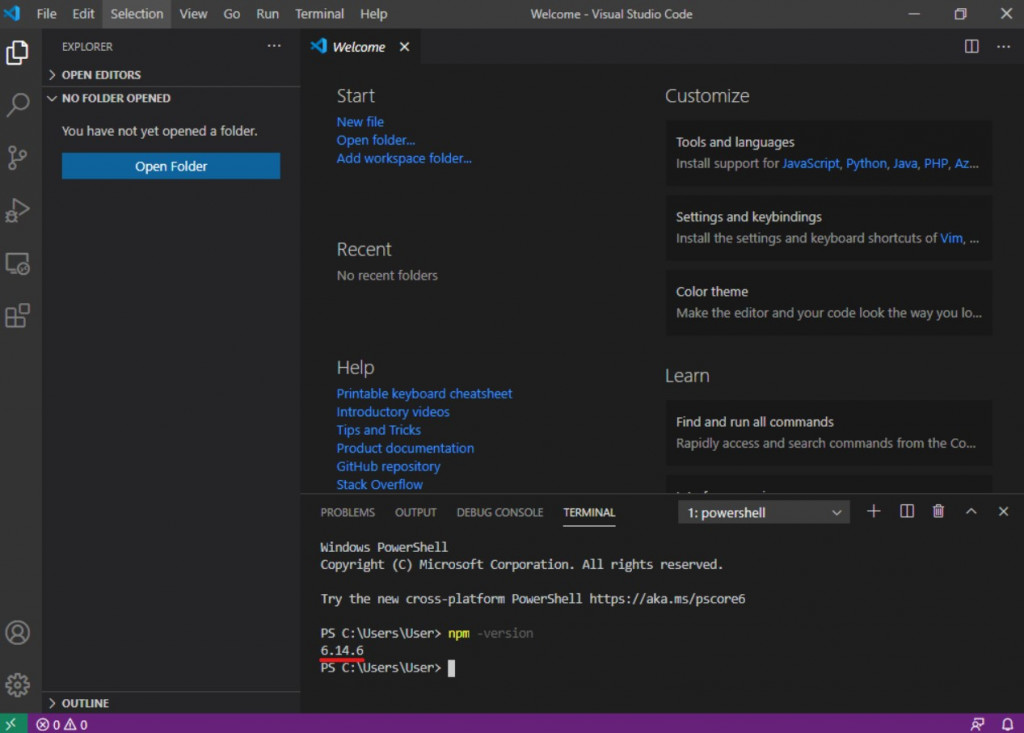
Task: Open the View menu
Action: pyautogui.click(x=193, y=14)
